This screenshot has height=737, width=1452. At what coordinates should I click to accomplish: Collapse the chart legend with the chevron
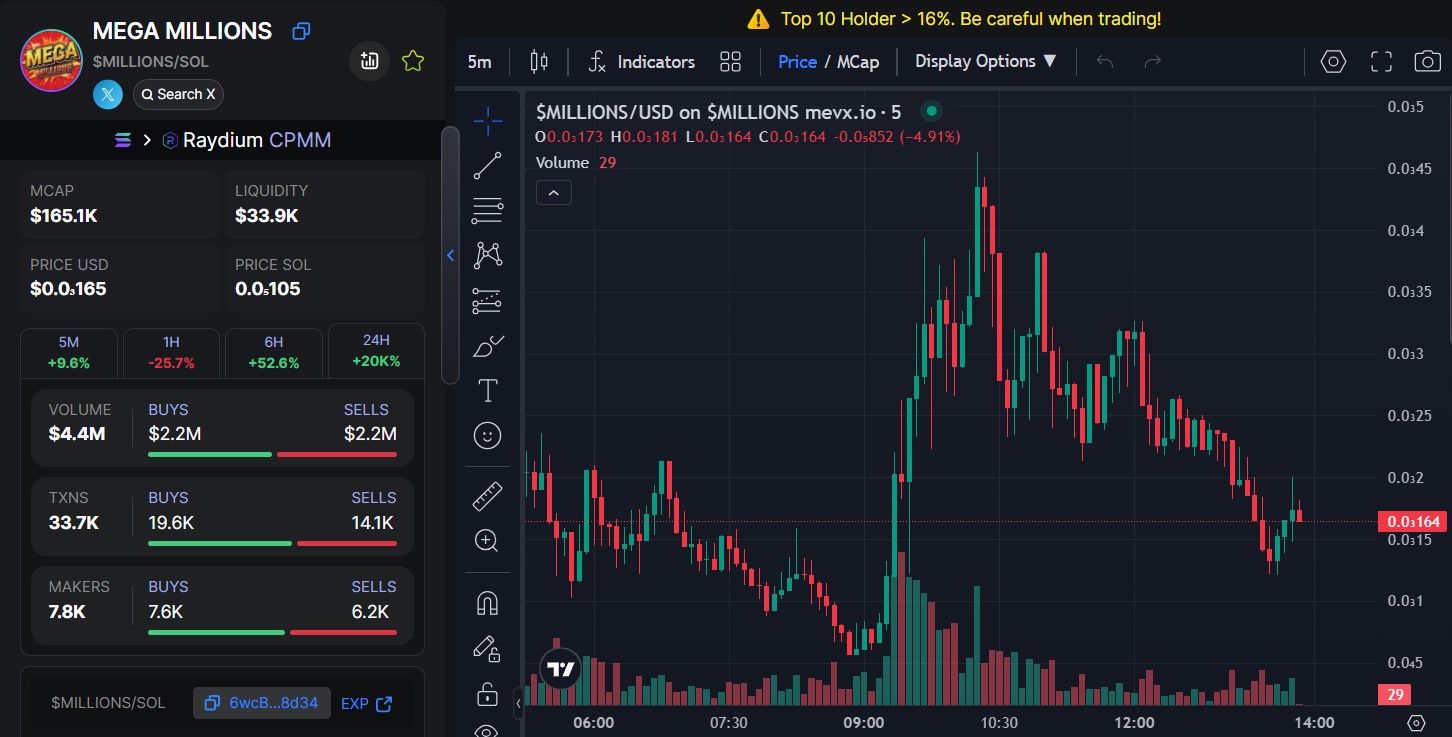coord(554,192)
